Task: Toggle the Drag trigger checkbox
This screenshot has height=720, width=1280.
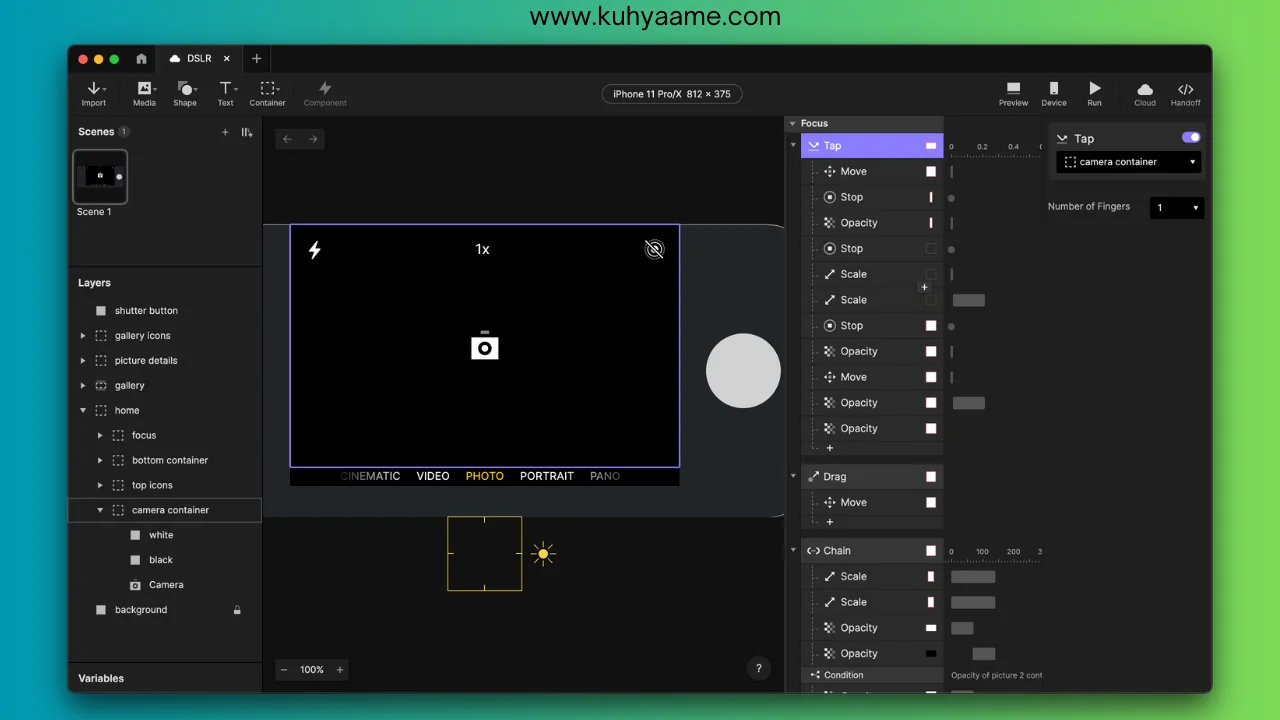Action: tap(931, 477)
